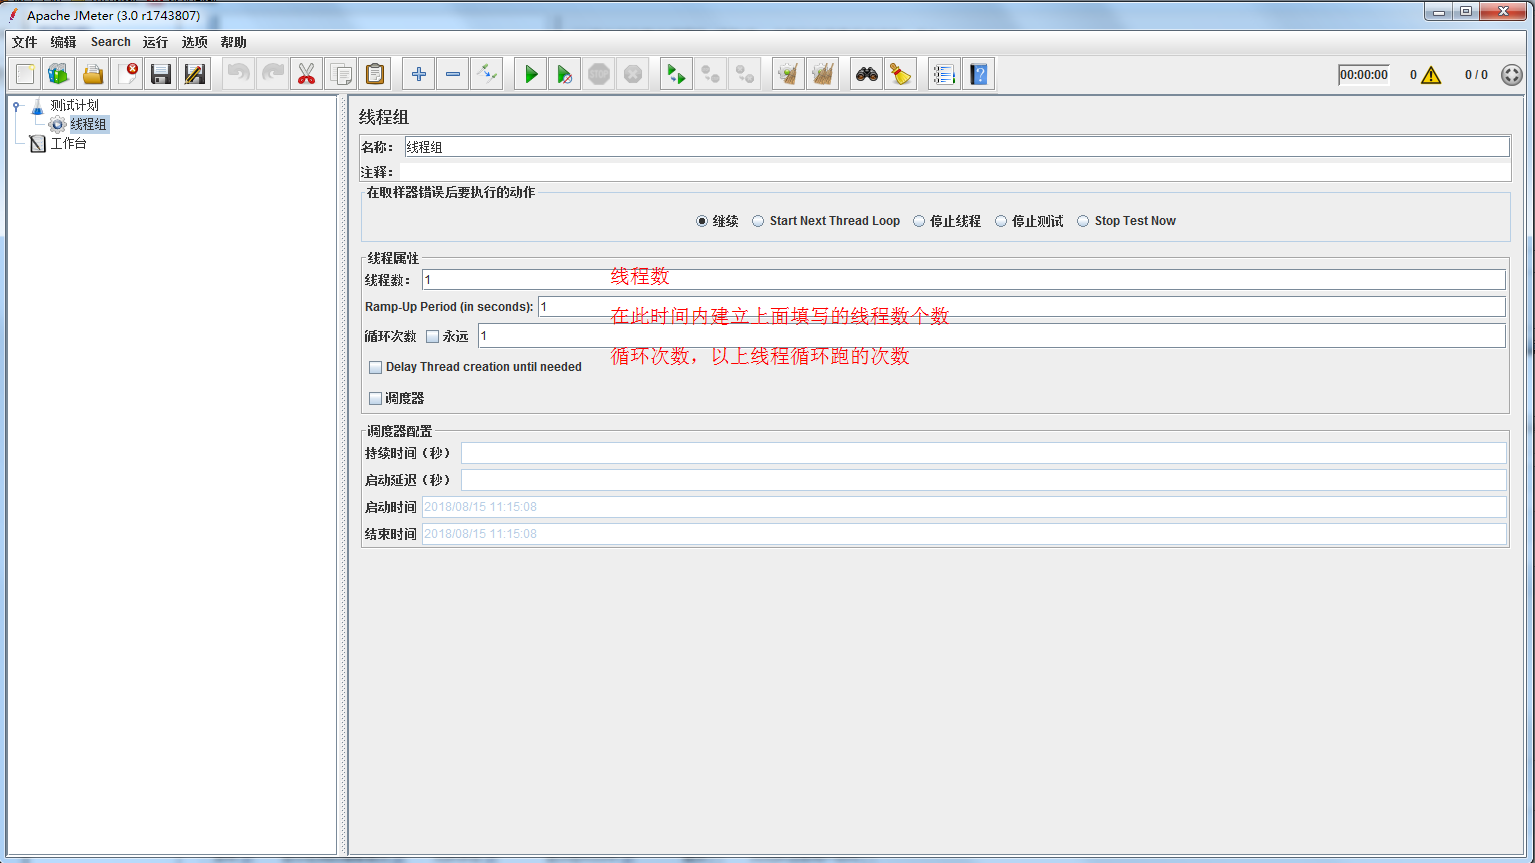Close the test plan using Close icon

(x=127, y=74)
